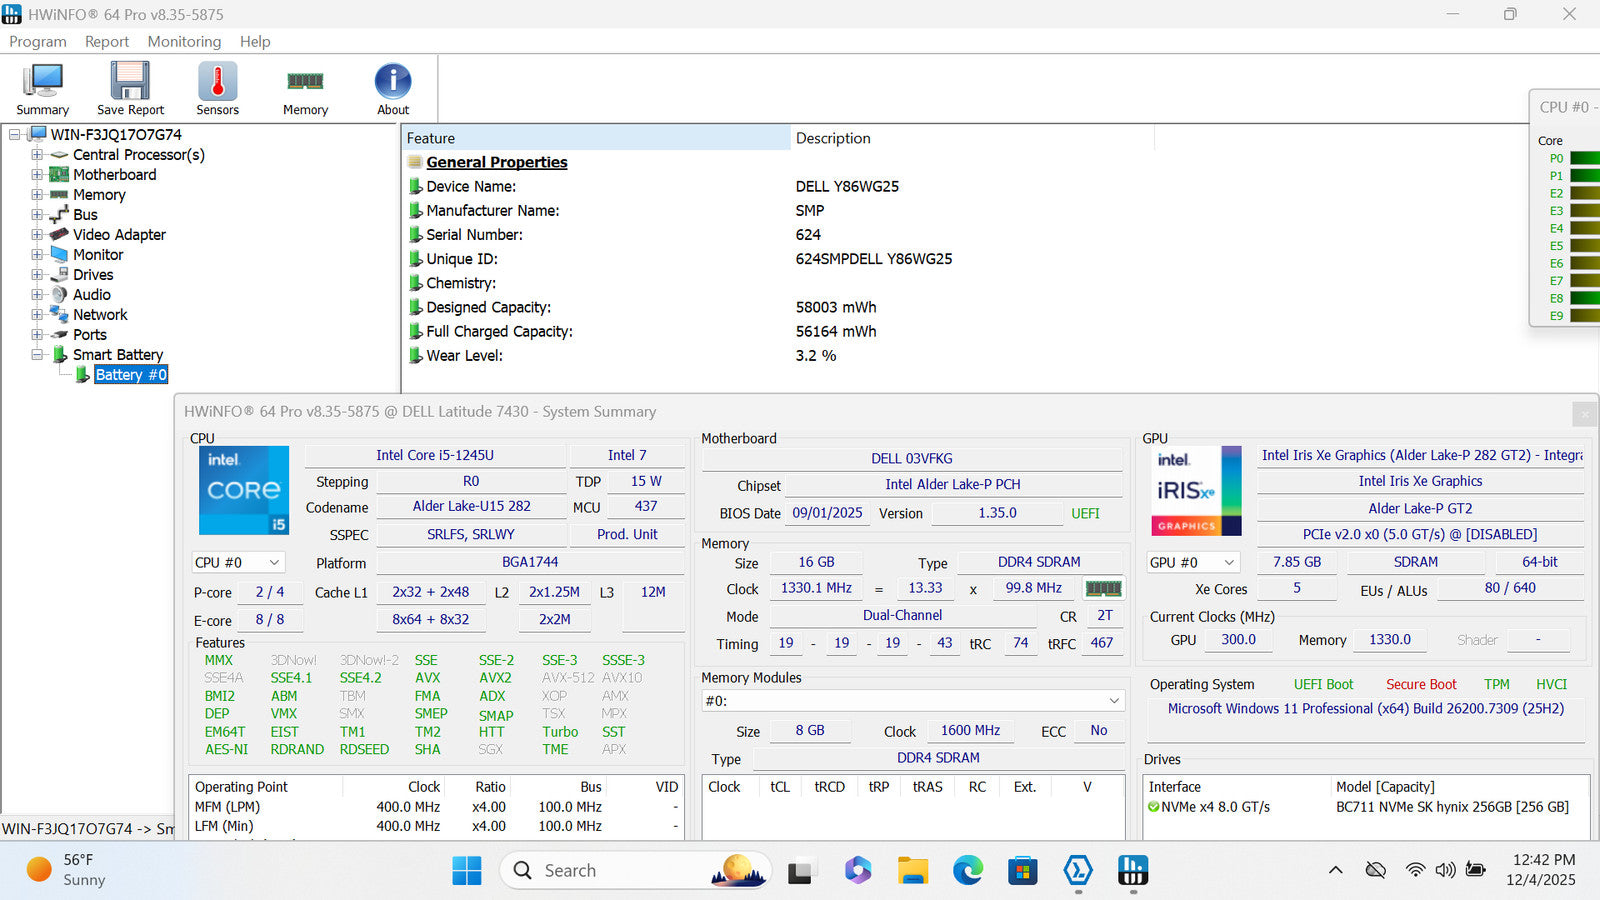Image resolution: width=1600 pixels, height=900 pixels.
Task: Select Video Adapter in the tree
Action: tap(119, 235)
